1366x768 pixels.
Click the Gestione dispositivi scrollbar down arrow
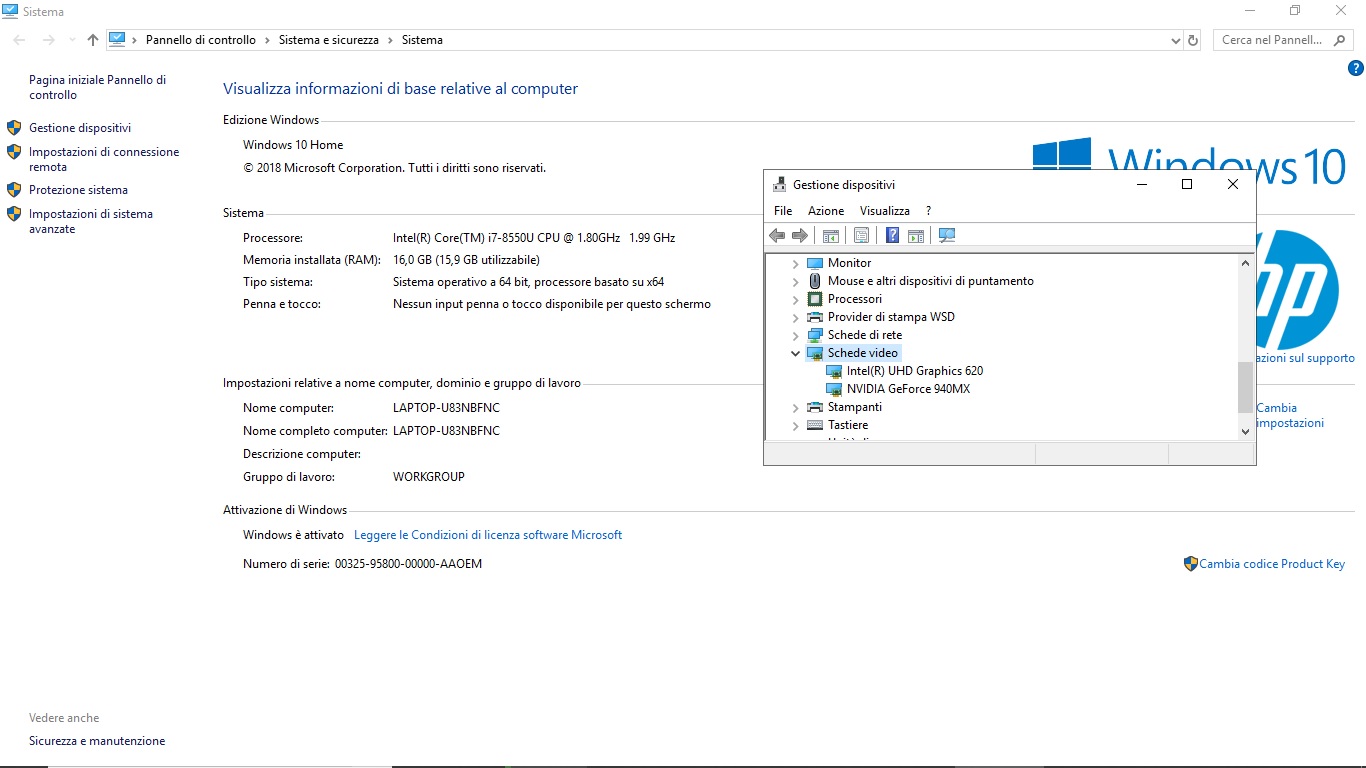click(x=1245, y=431)
